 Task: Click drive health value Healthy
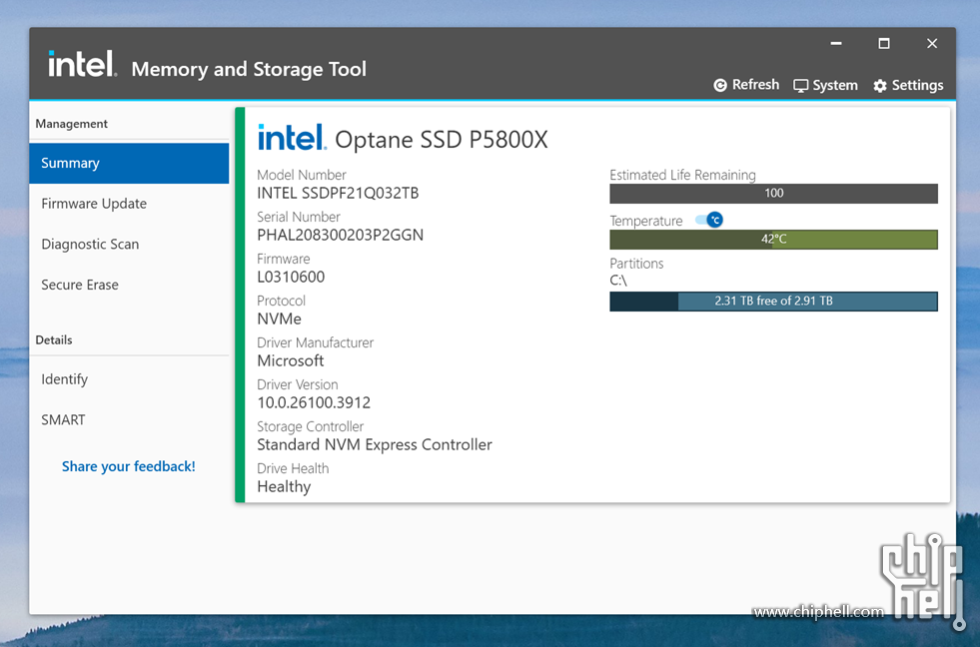coord(284,487)
